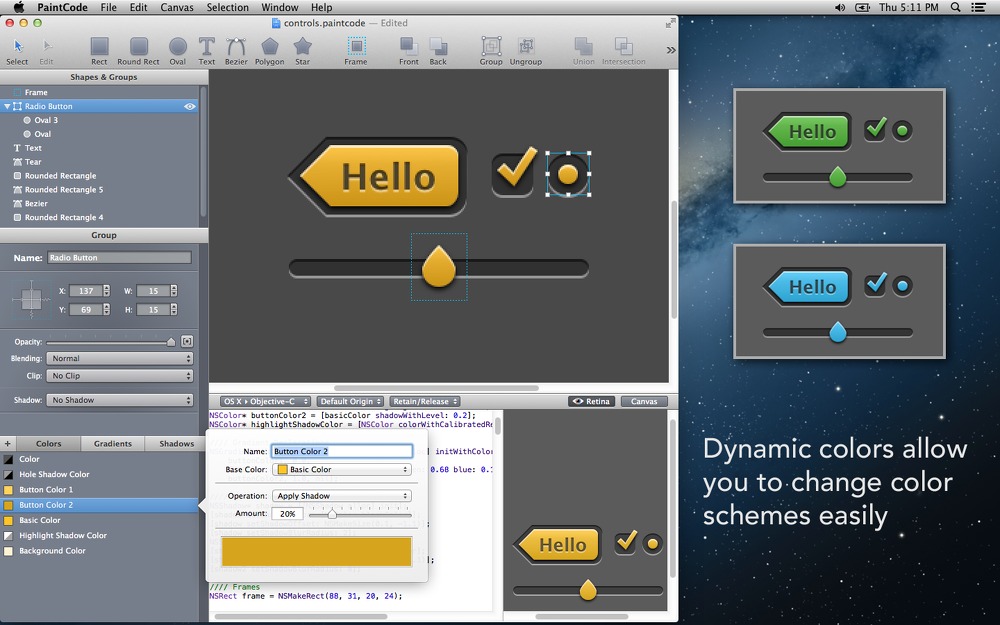1000x625 pixels.
Task: Open the Operation Apply Shadow dropdown
Action: click(342, 496)
